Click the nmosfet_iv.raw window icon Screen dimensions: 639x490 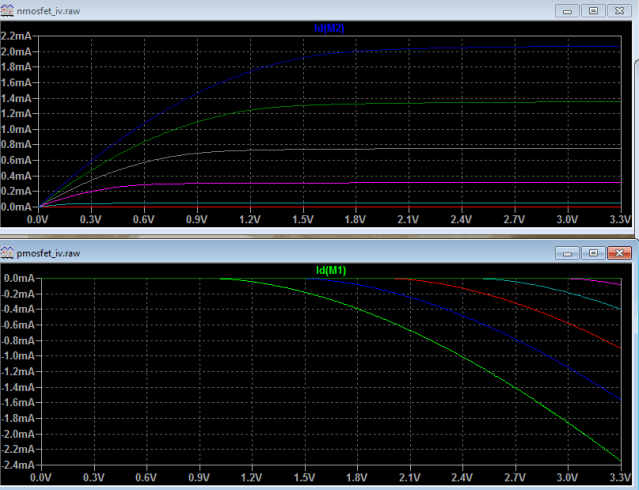pyautogui.click(x=9, y=10)
